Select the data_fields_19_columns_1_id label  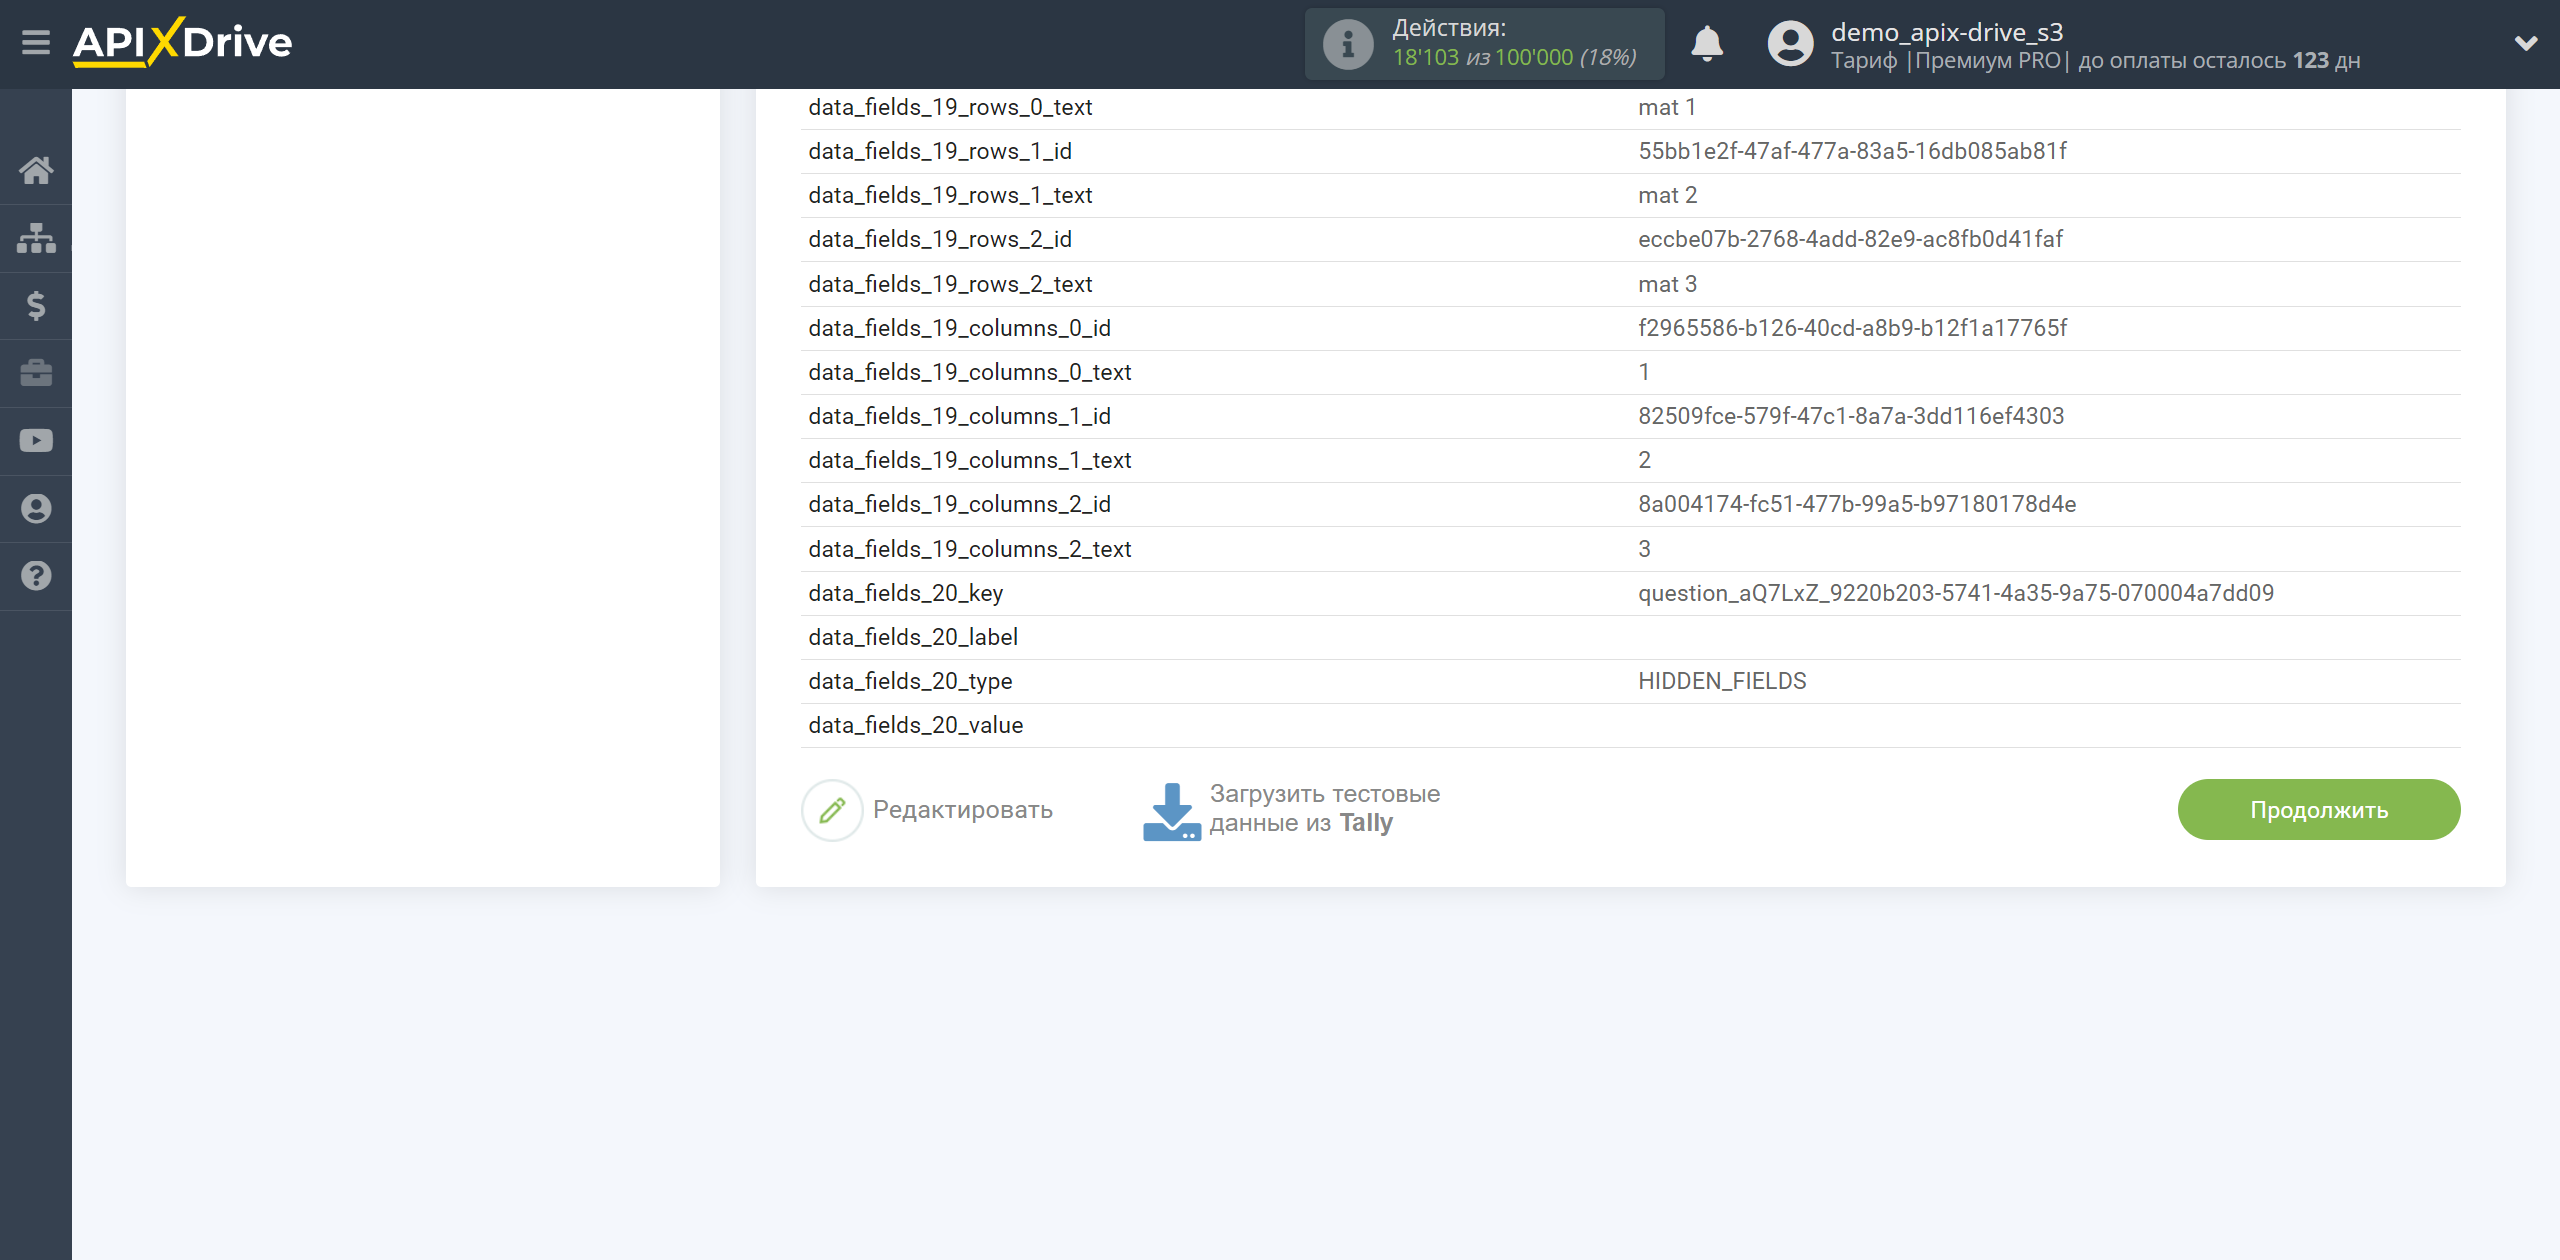click(x=959, y=416)
